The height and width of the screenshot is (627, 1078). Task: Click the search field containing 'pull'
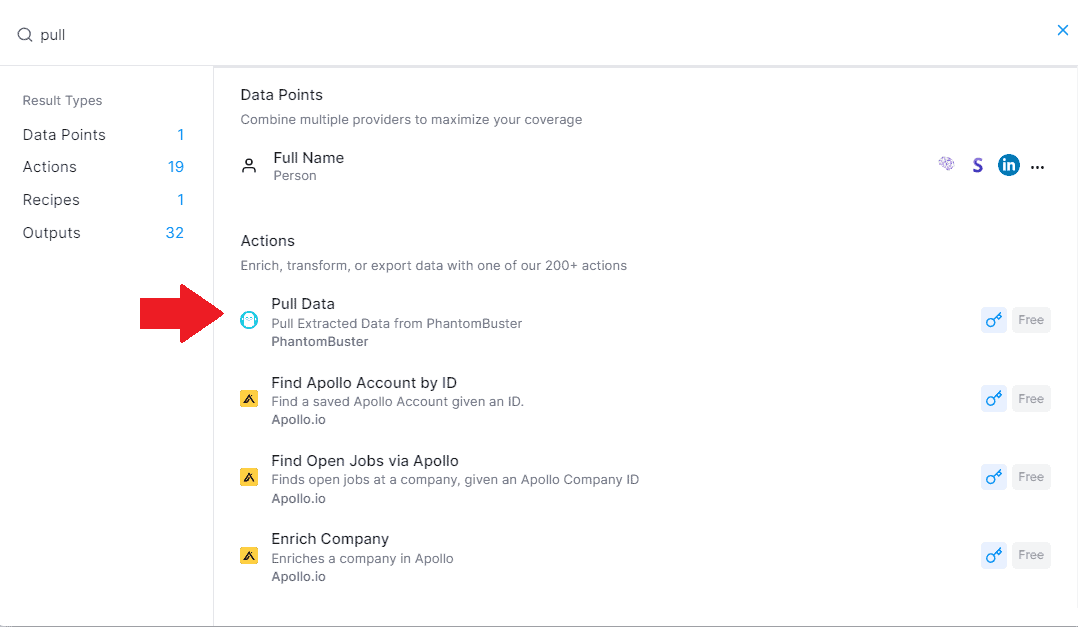[536, 35]
